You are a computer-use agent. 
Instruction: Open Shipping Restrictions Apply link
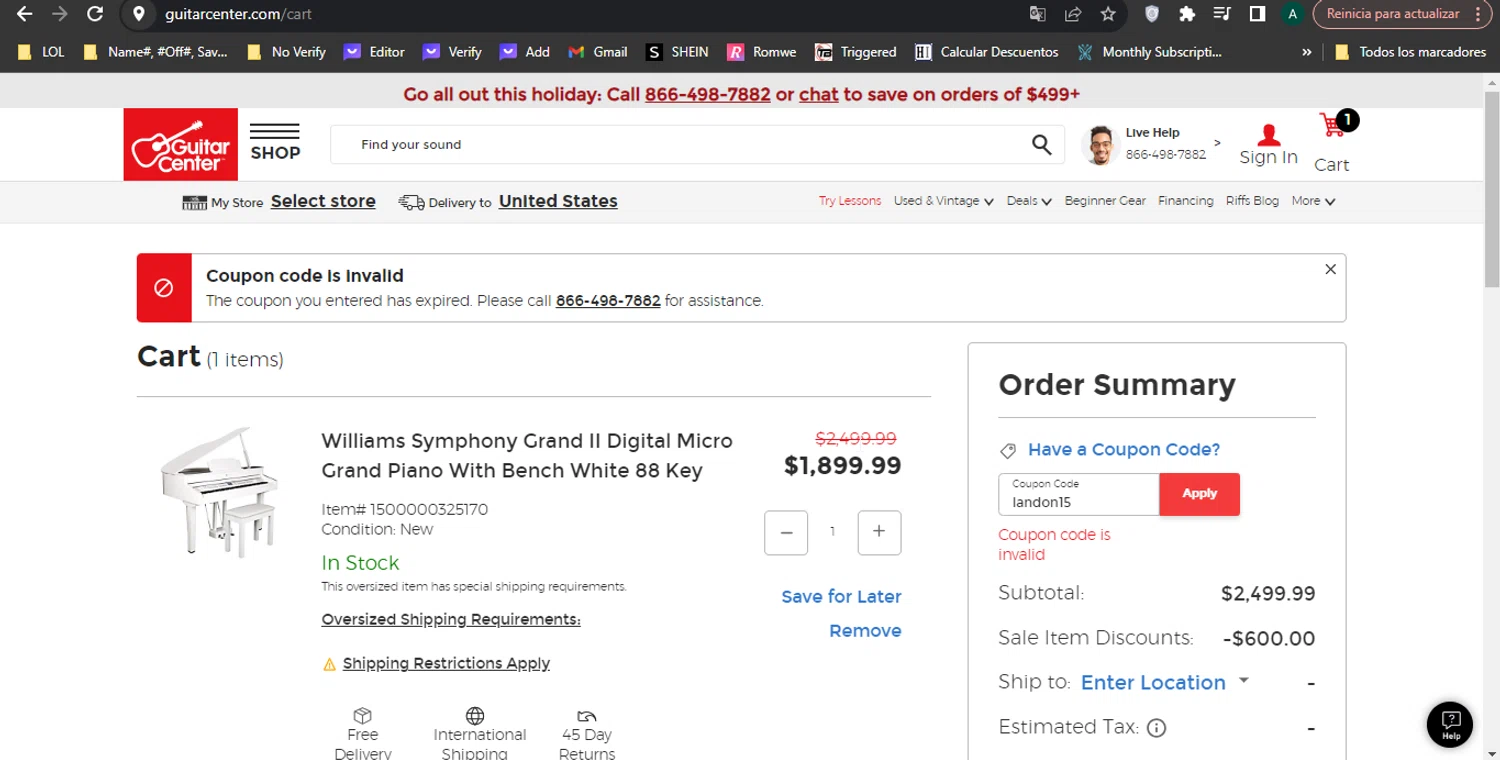tap(446, 664)
